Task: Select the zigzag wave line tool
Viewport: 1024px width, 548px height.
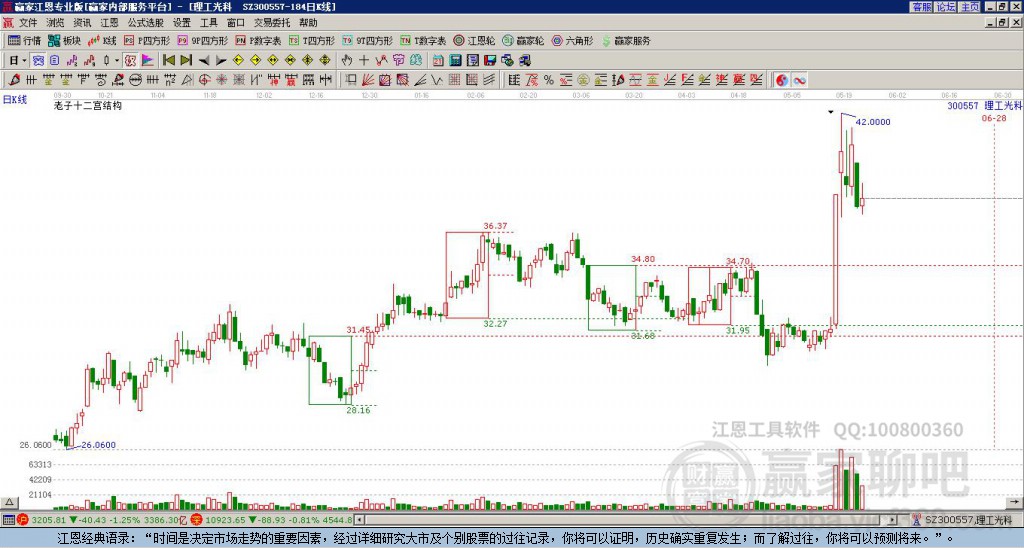Action: pos(436,80)
